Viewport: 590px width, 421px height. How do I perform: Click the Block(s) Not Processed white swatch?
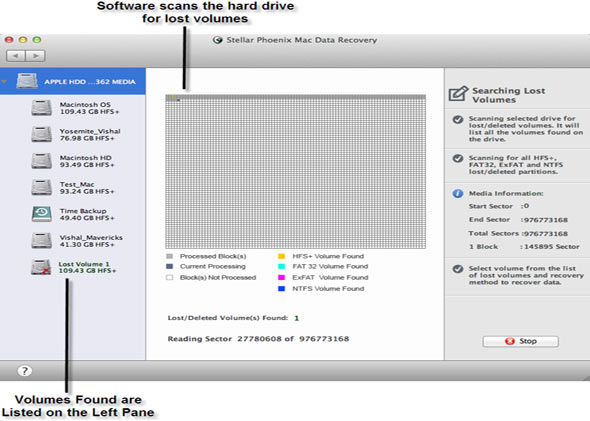pyautogui.click(x=170, y=278)
